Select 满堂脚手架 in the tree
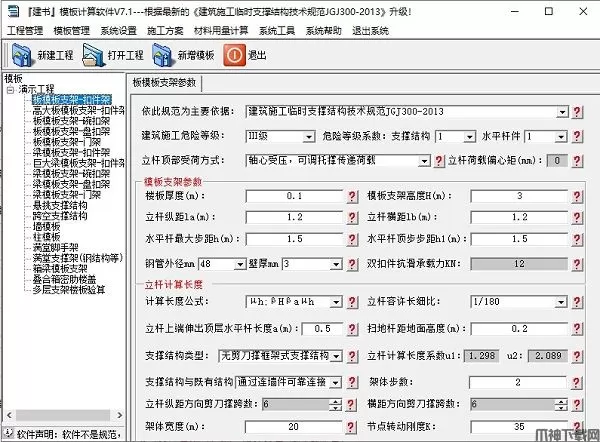Screen dimensions: 600x442 coord(55,248)
